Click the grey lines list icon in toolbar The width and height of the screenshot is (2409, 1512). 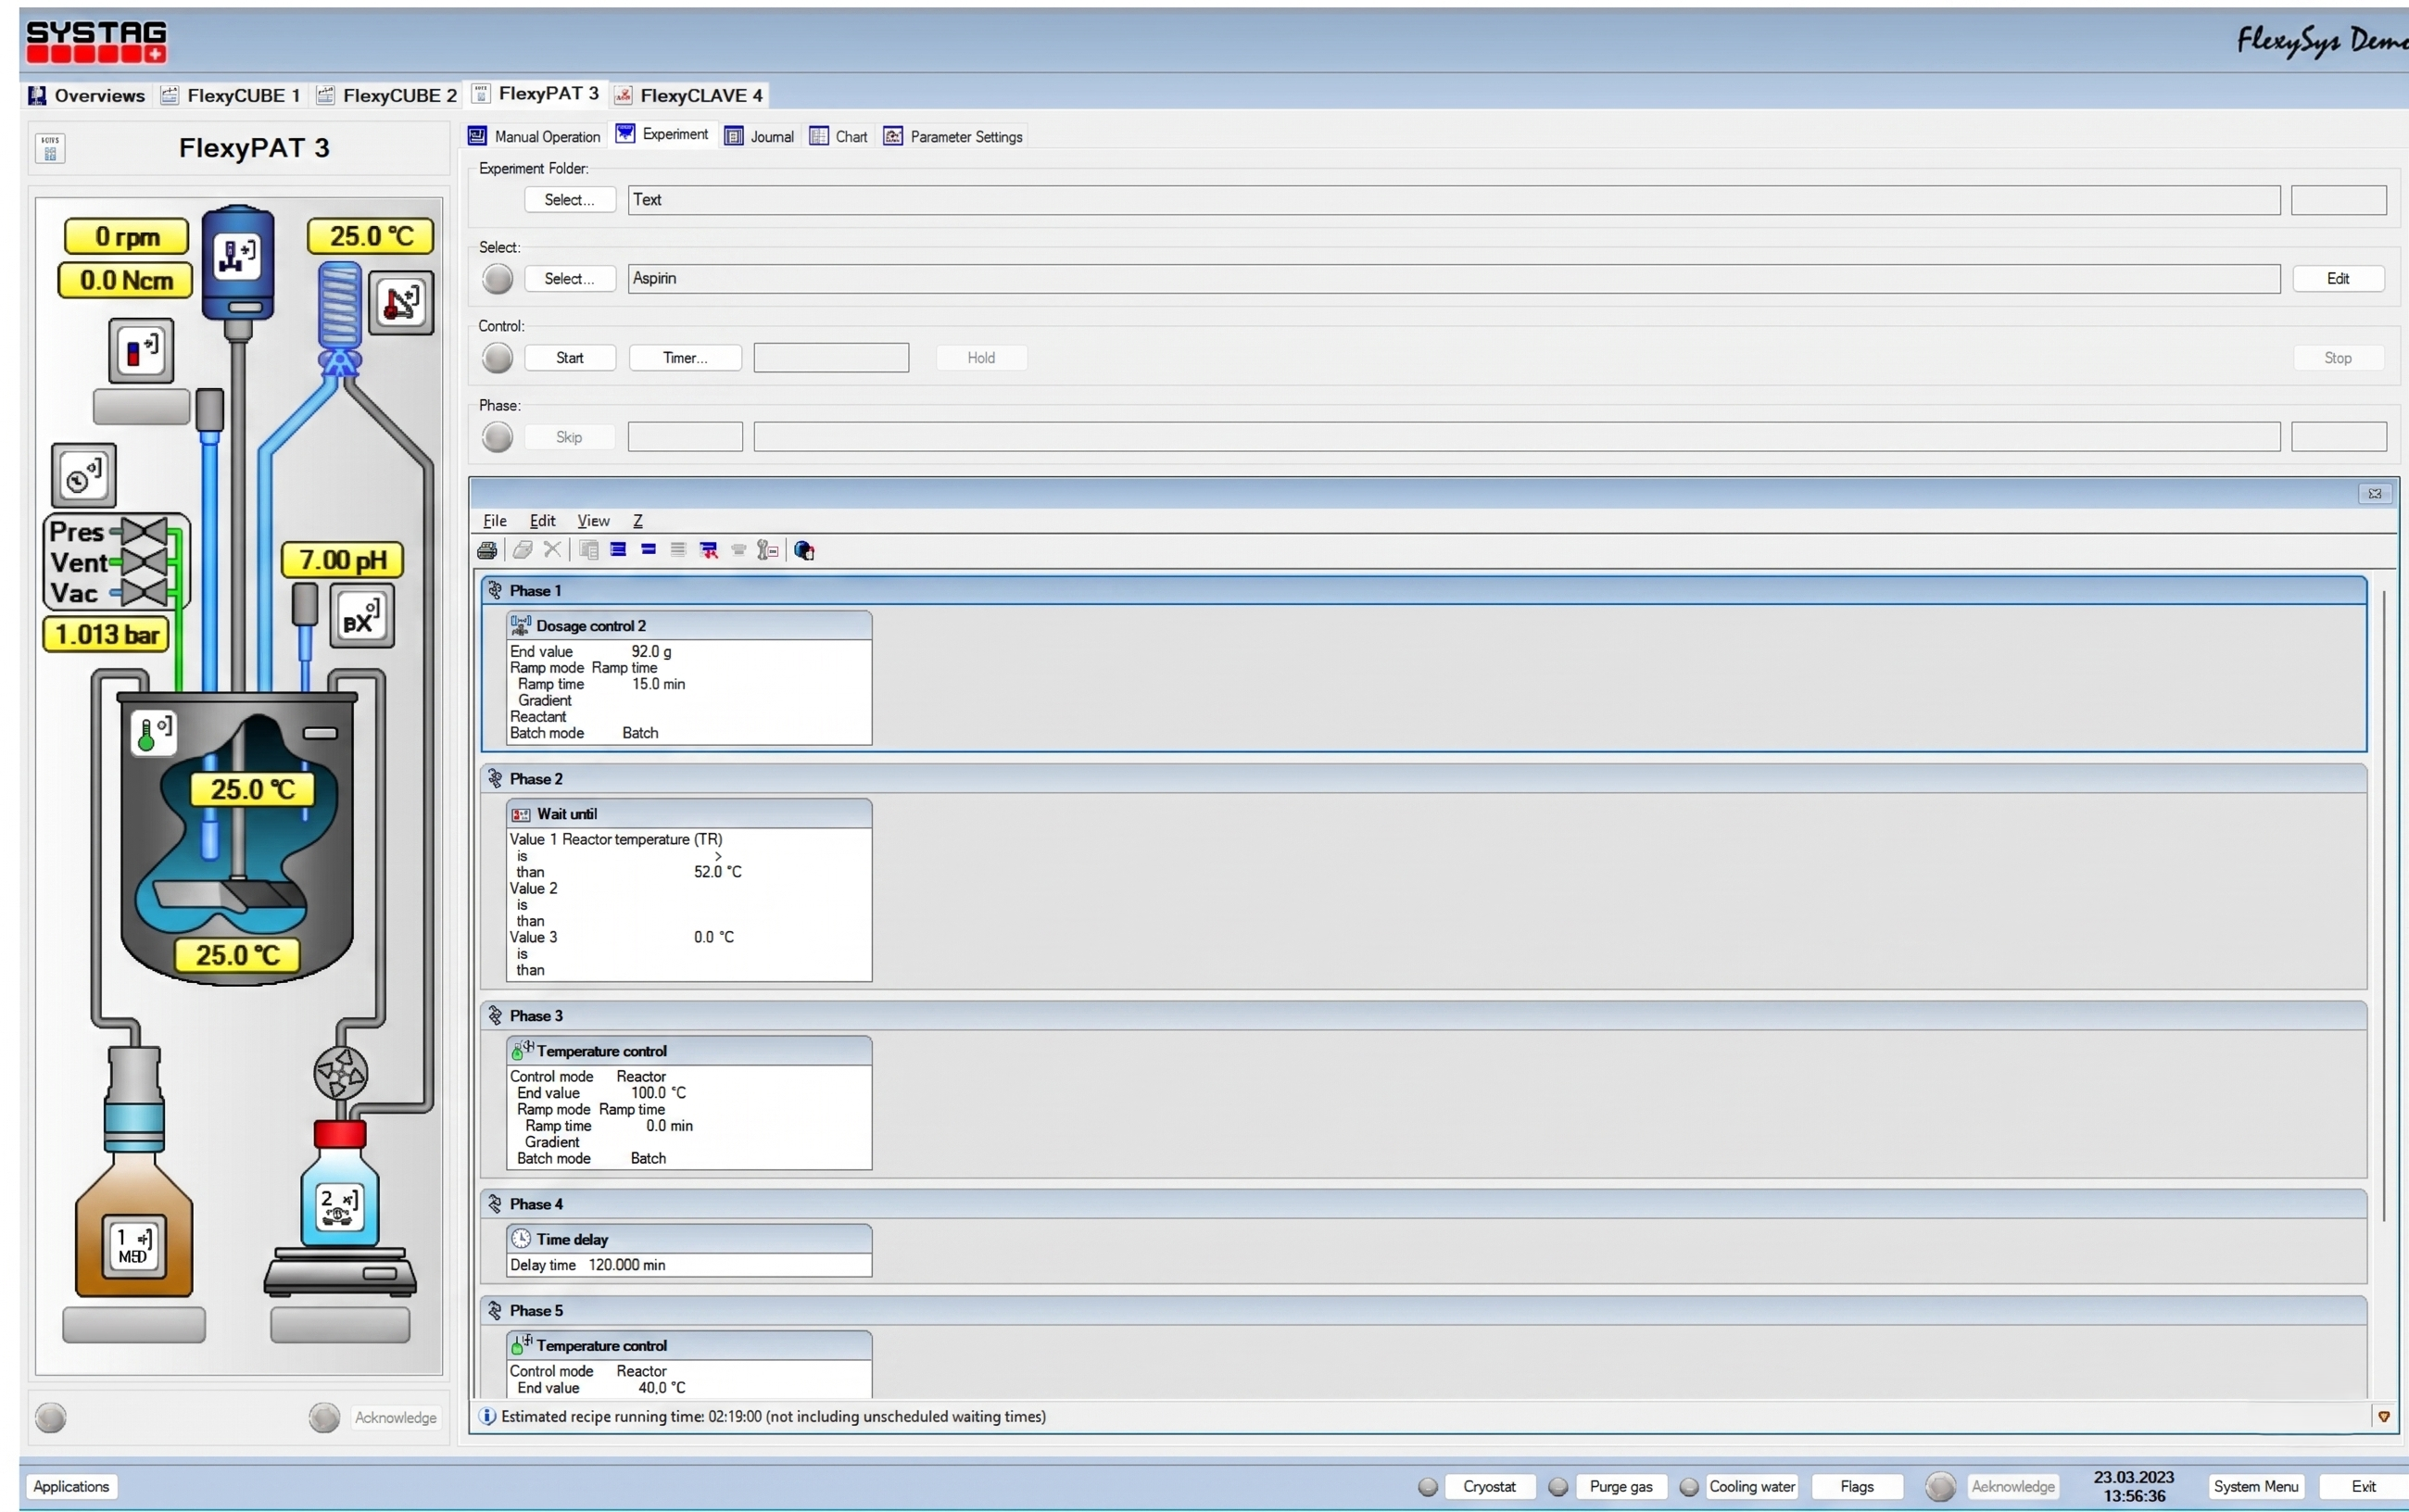(x=678, y=549)
